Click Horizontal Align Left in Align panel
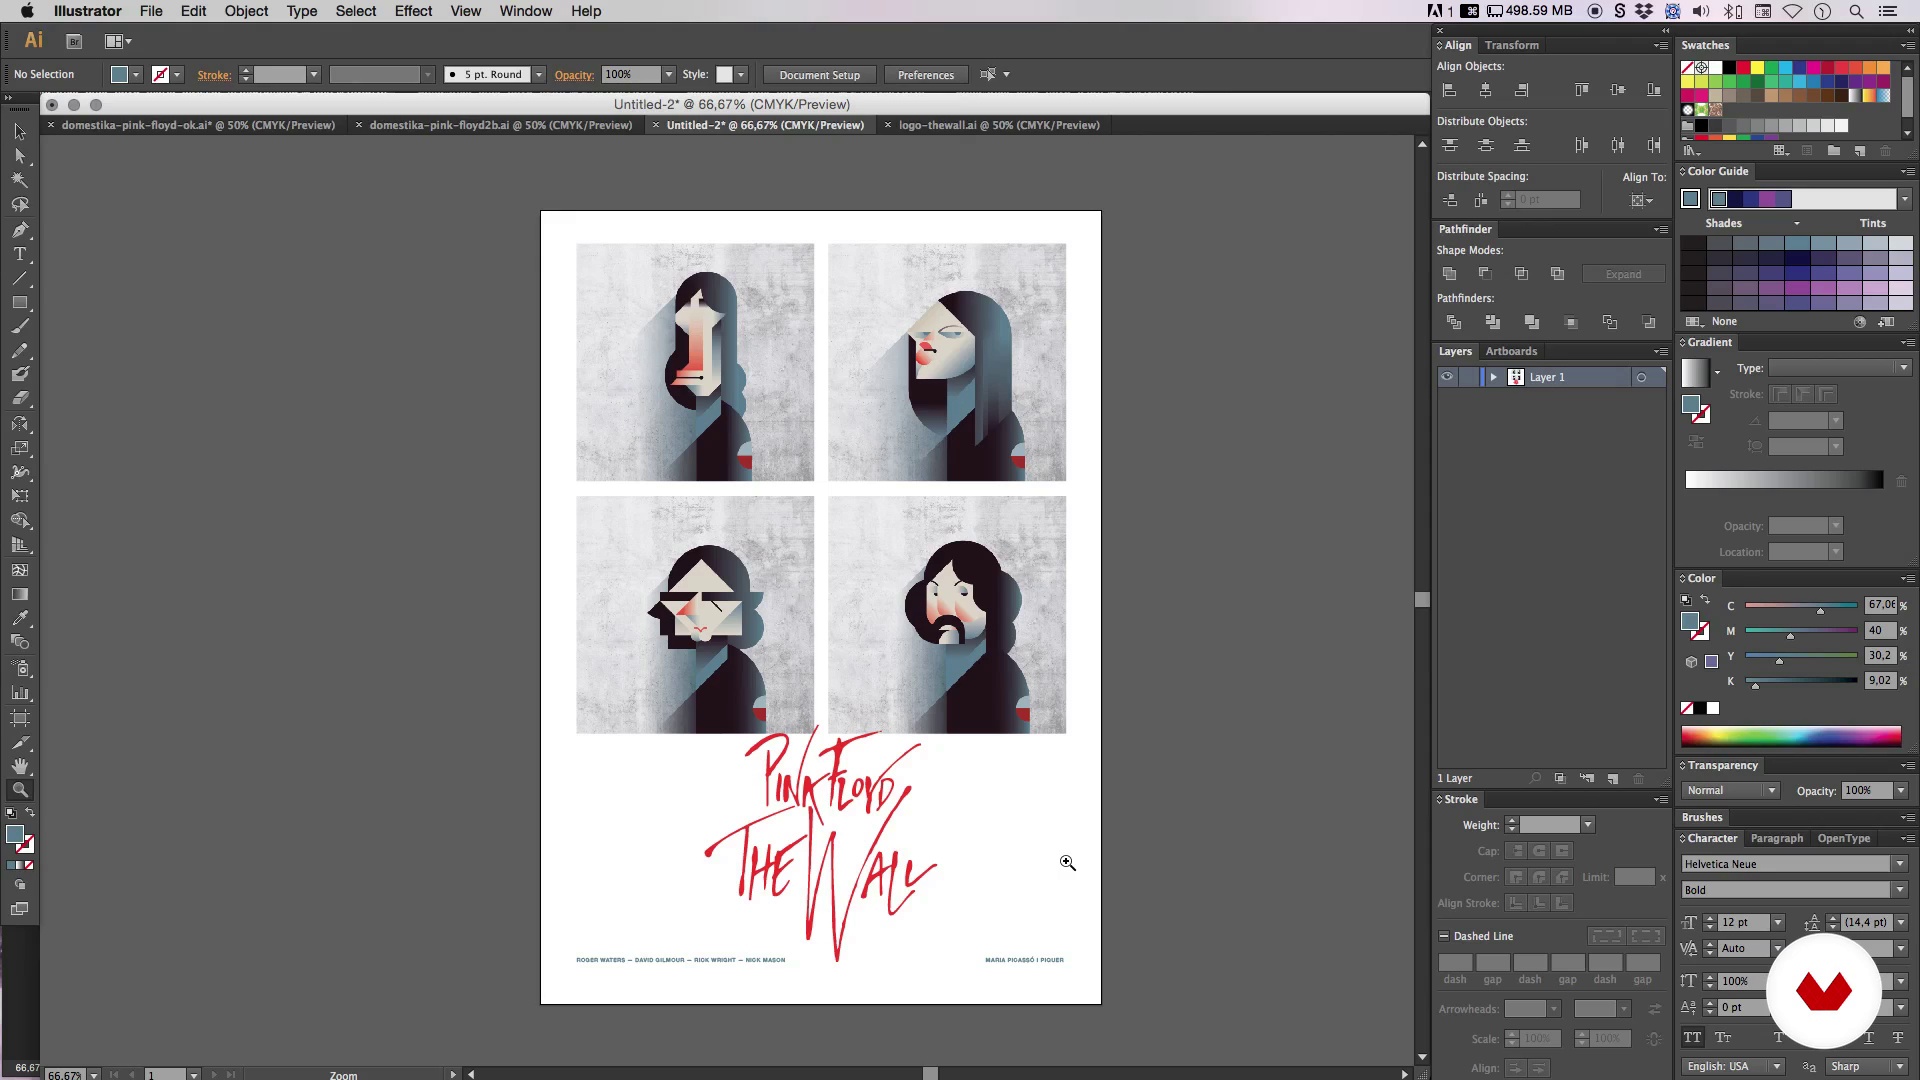 (1449, 90)
